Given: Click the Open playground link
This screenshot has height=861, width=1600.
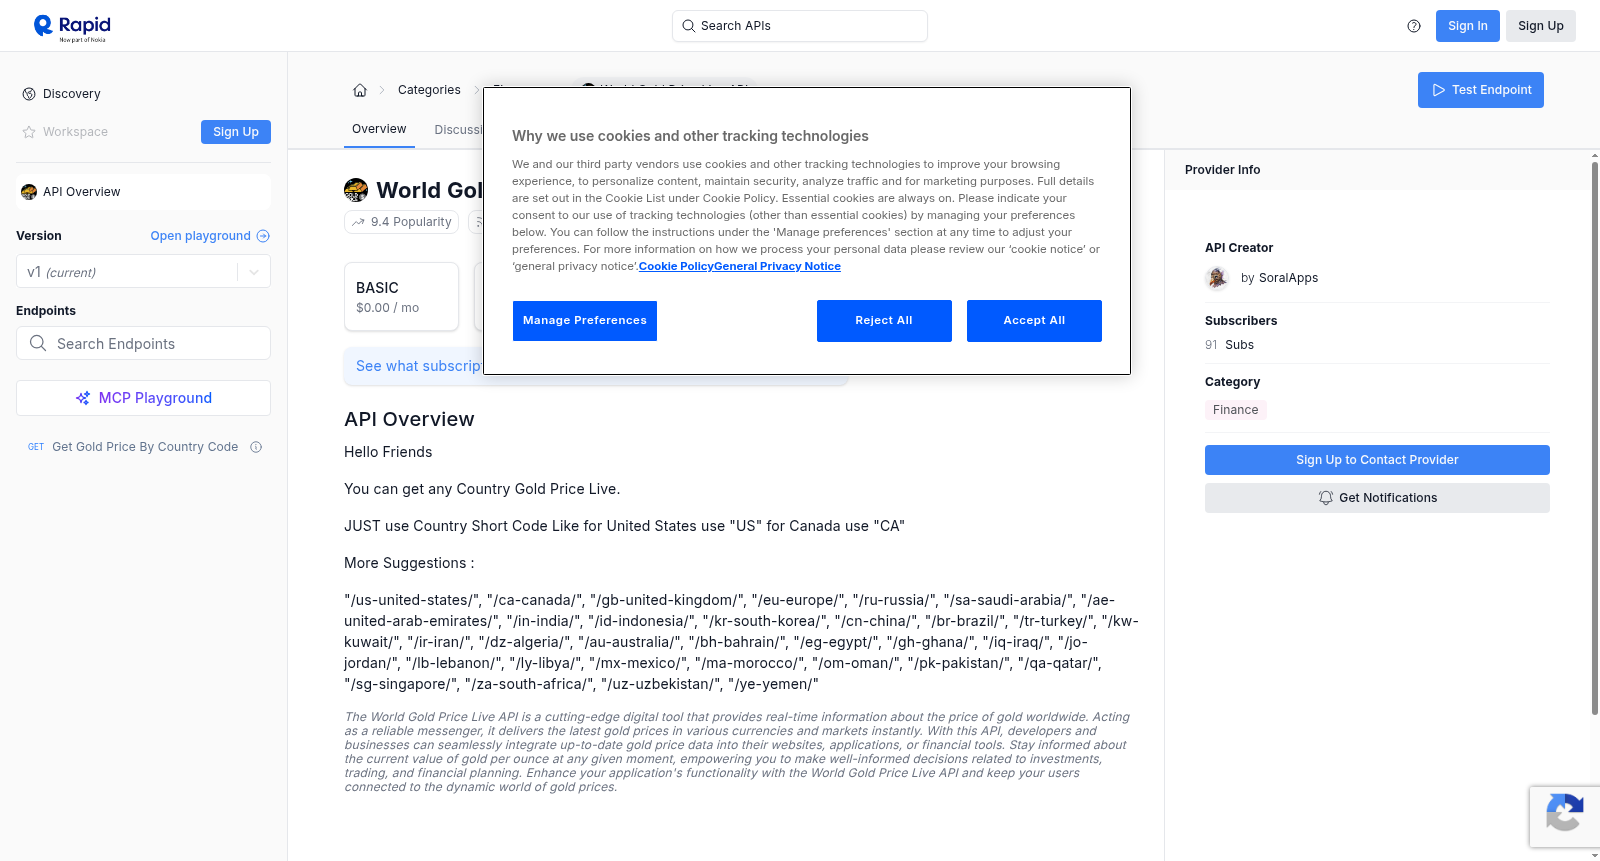Looking at the screenshot, I should coord(210,236).
